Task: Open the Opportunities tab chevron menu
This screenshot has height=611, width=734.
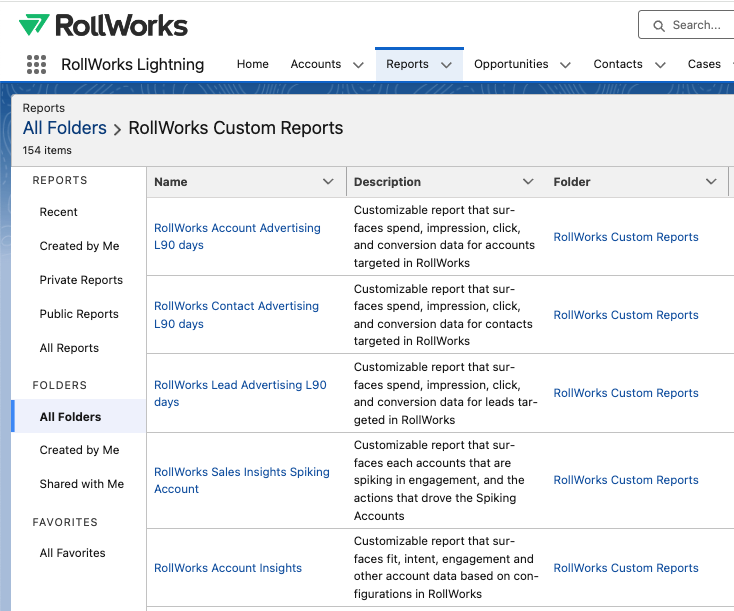Action: 565,65
